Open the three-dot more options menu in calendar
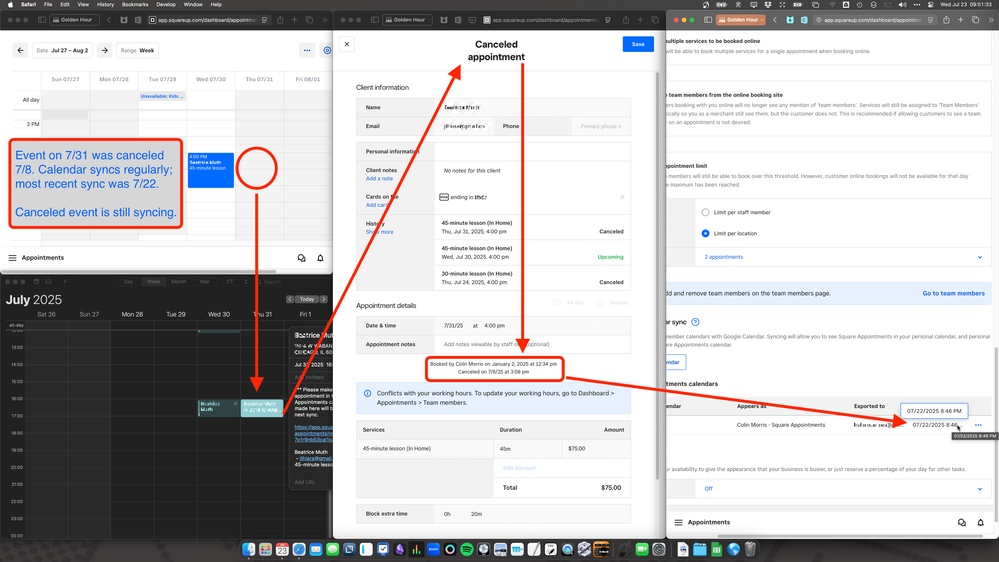 coord(307,50)
